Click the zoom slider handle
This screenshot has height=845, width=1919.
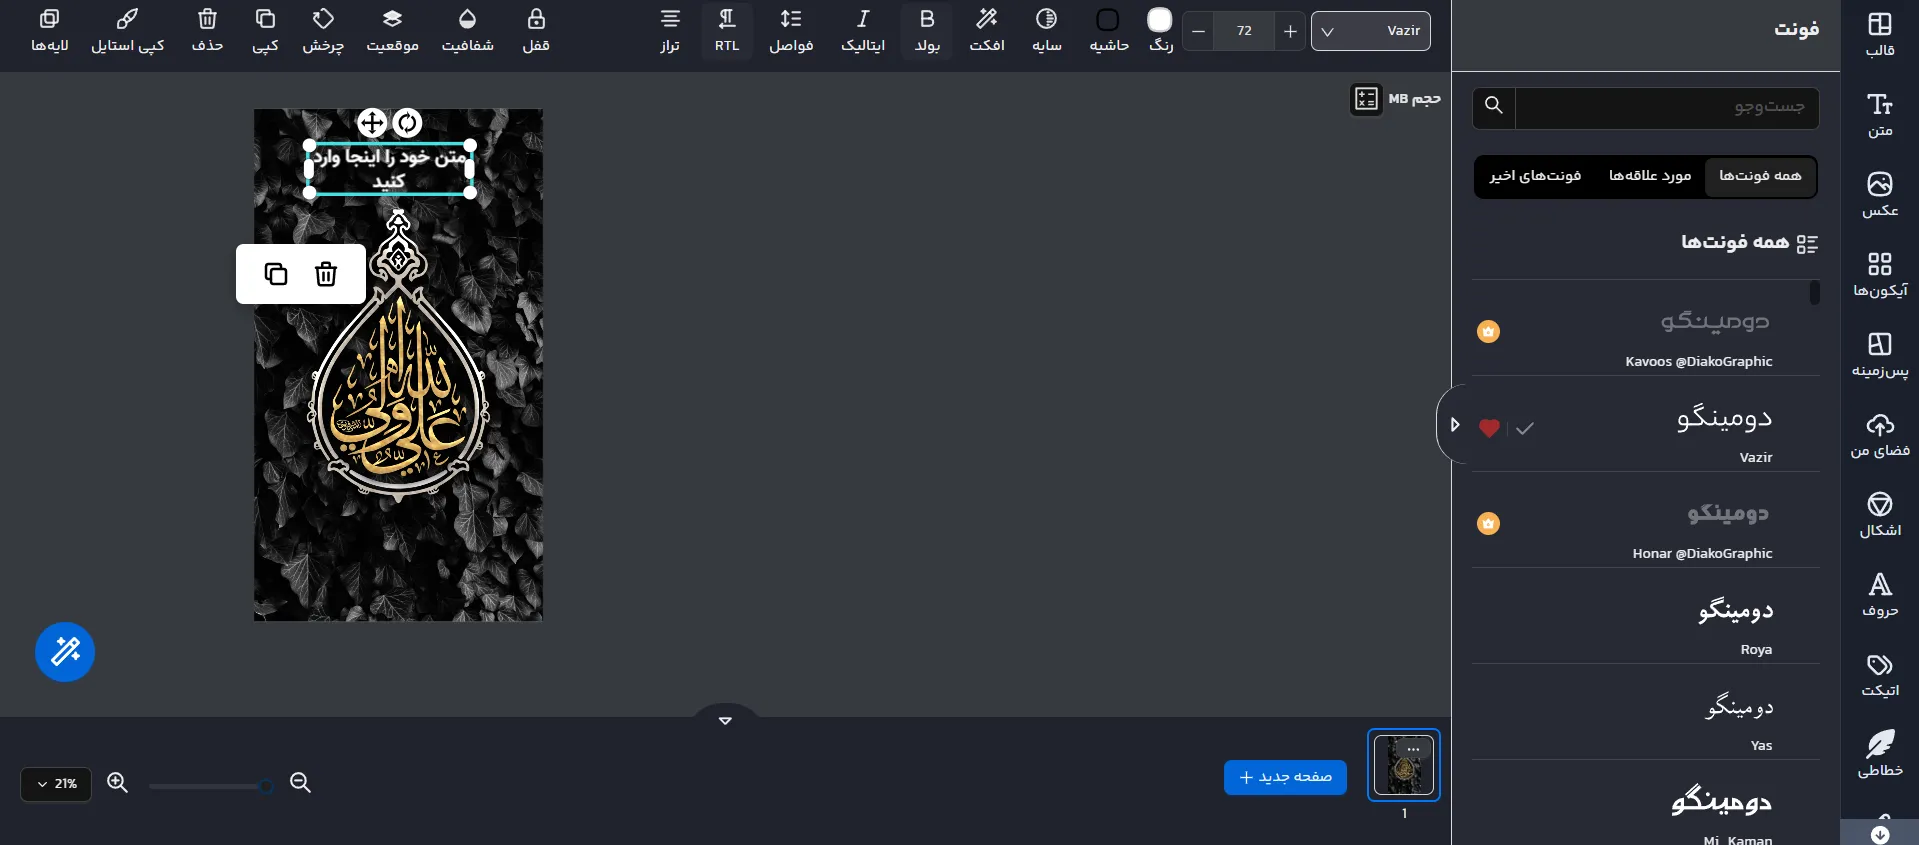[266, 786]
